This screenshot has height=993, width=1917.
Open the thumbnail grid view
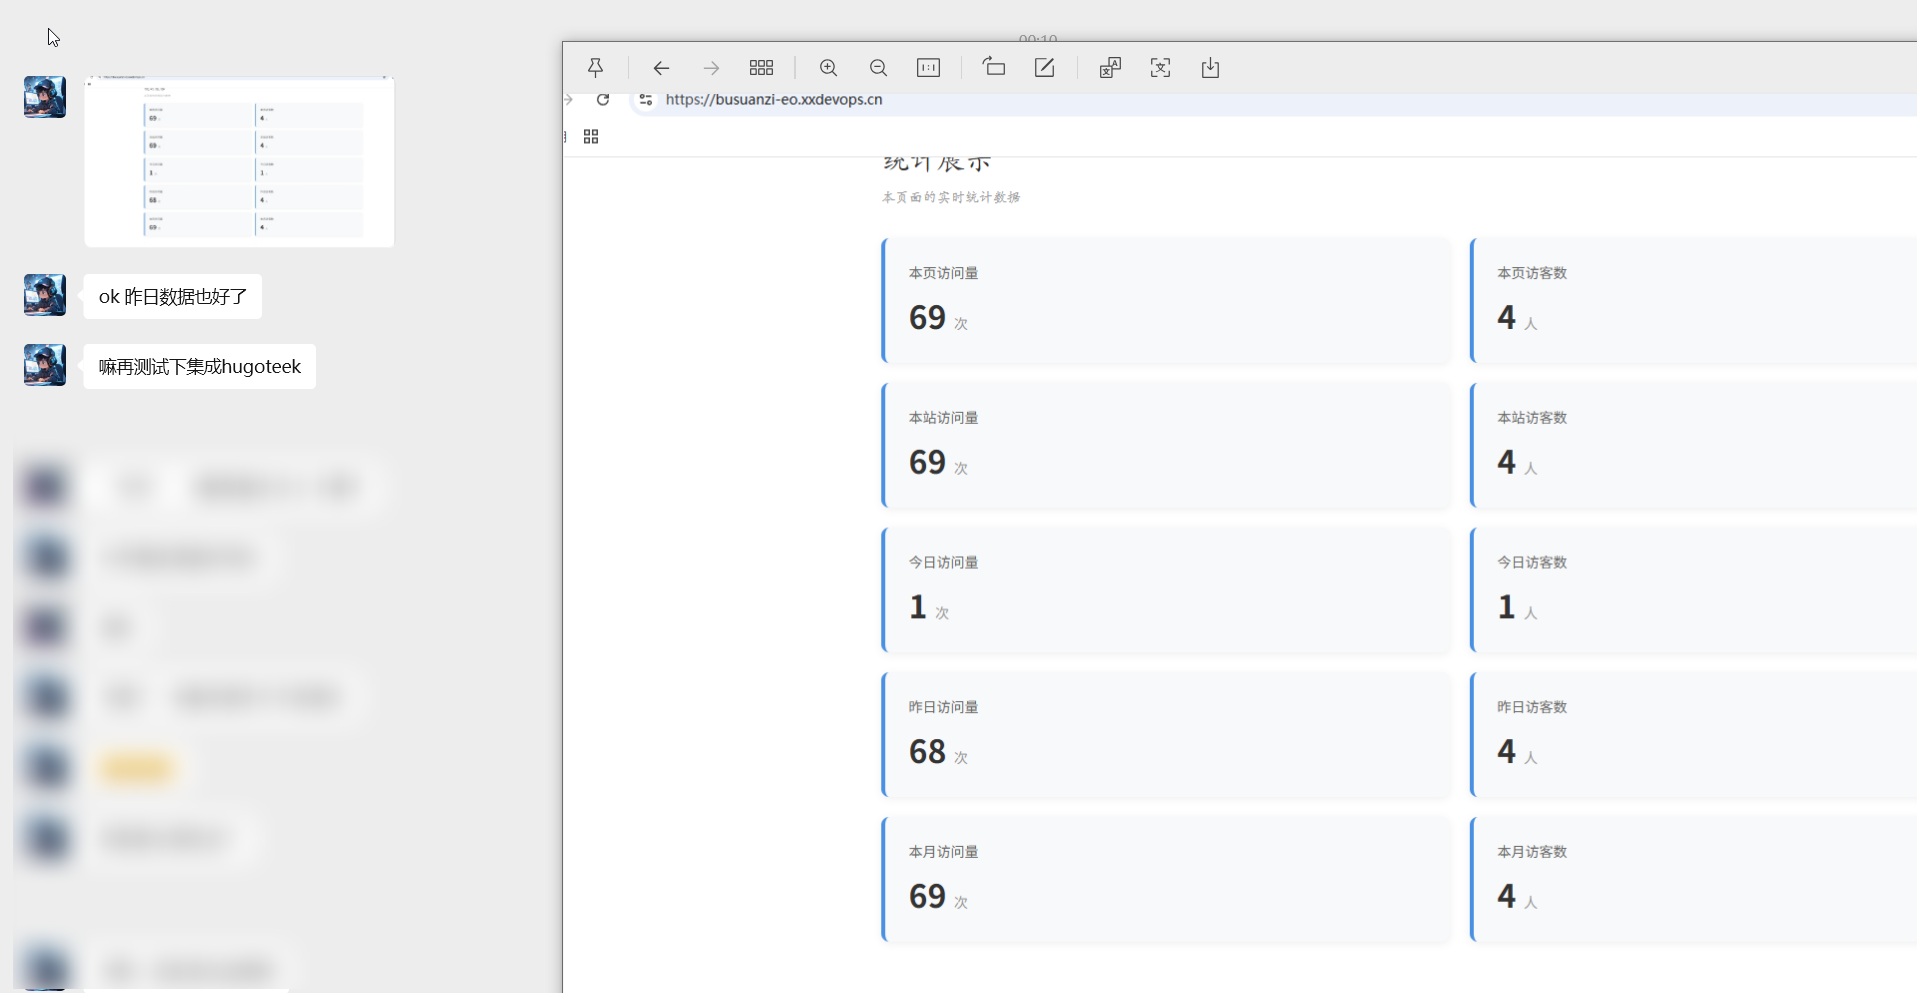click(x=761, y=68)
